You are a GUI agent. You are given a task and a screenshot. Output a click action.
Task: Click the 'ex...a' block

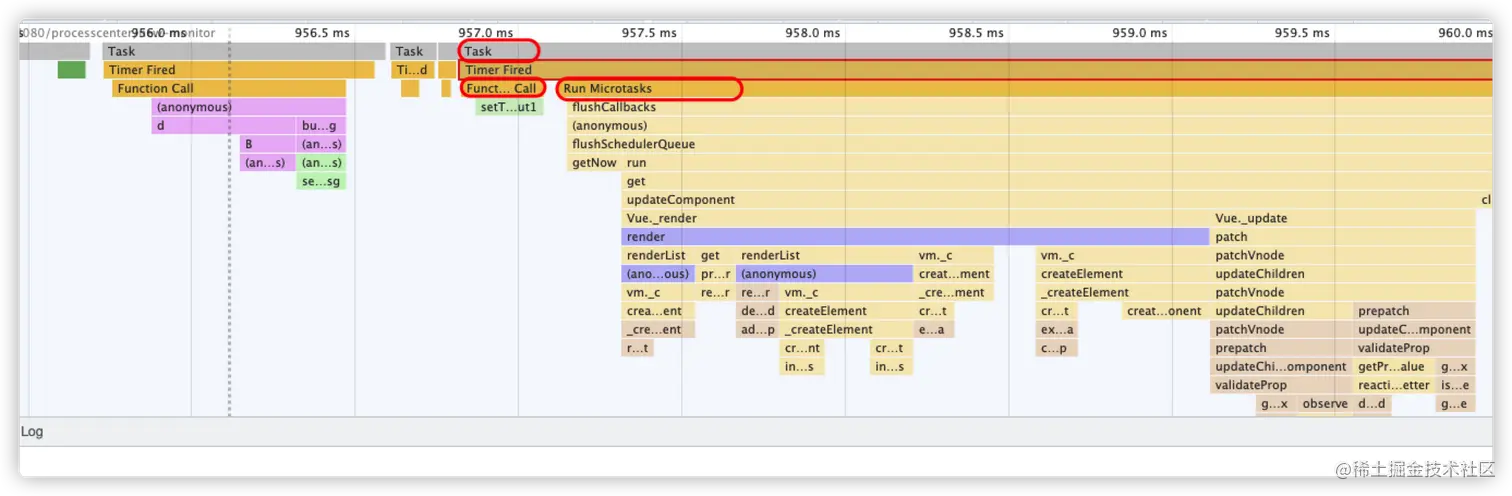pos(1056,329)
